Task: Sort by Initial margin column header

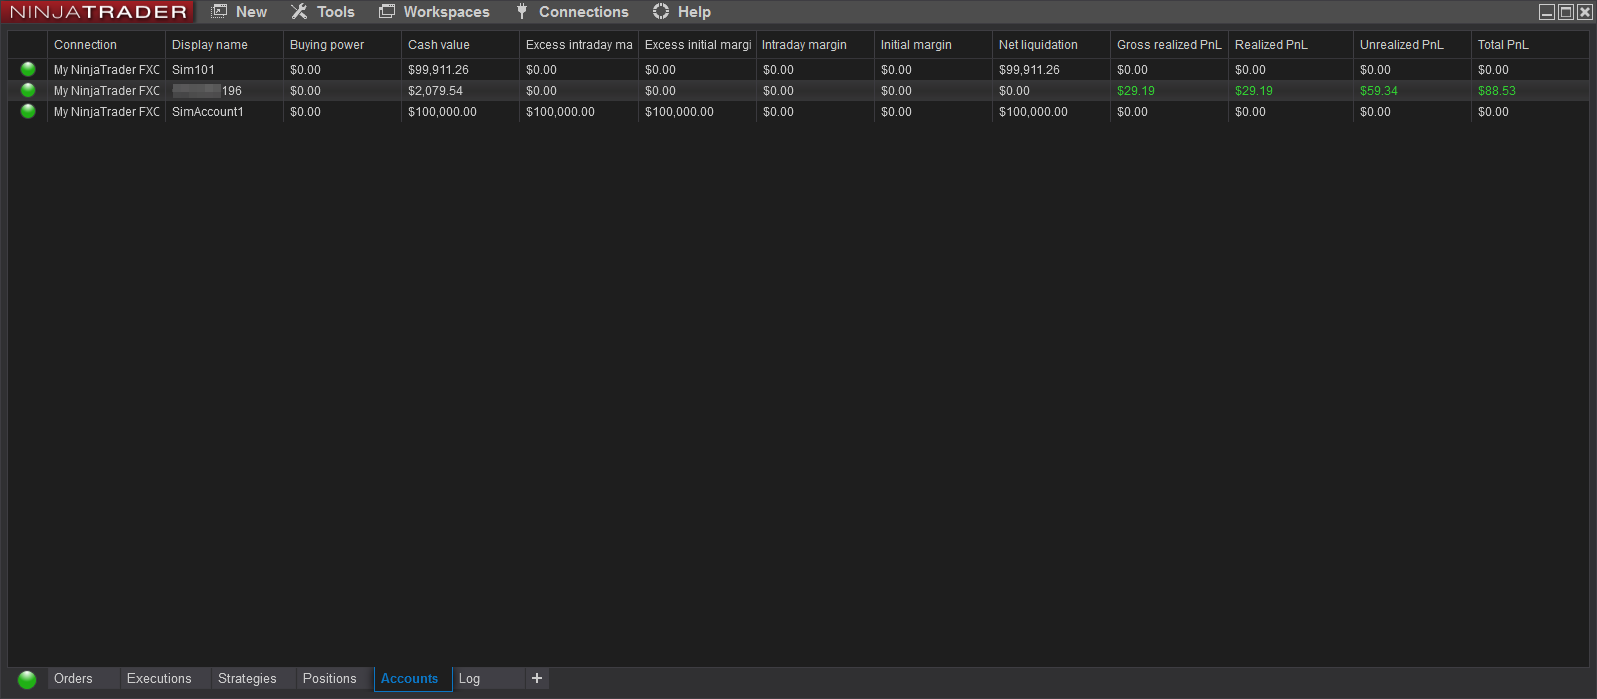Action: click(933, 45)
